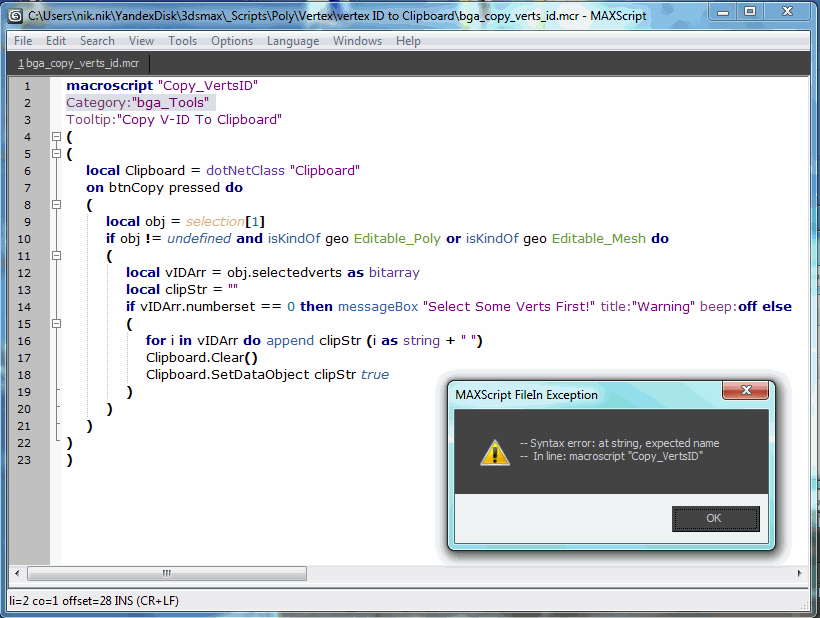820x618 pixels.
Task: Open the Search menu
Action: 97,41
